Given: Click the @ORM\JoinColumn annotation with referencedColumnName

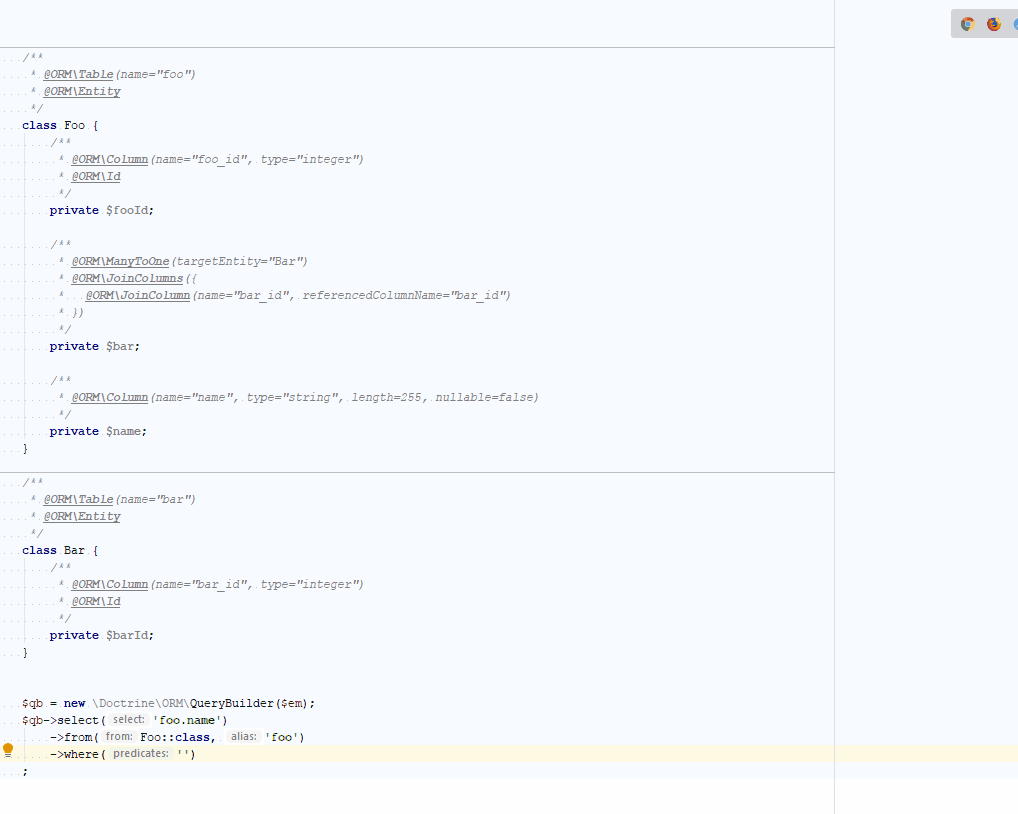Looking at the screenshot, I should click(x=138, y=295).
